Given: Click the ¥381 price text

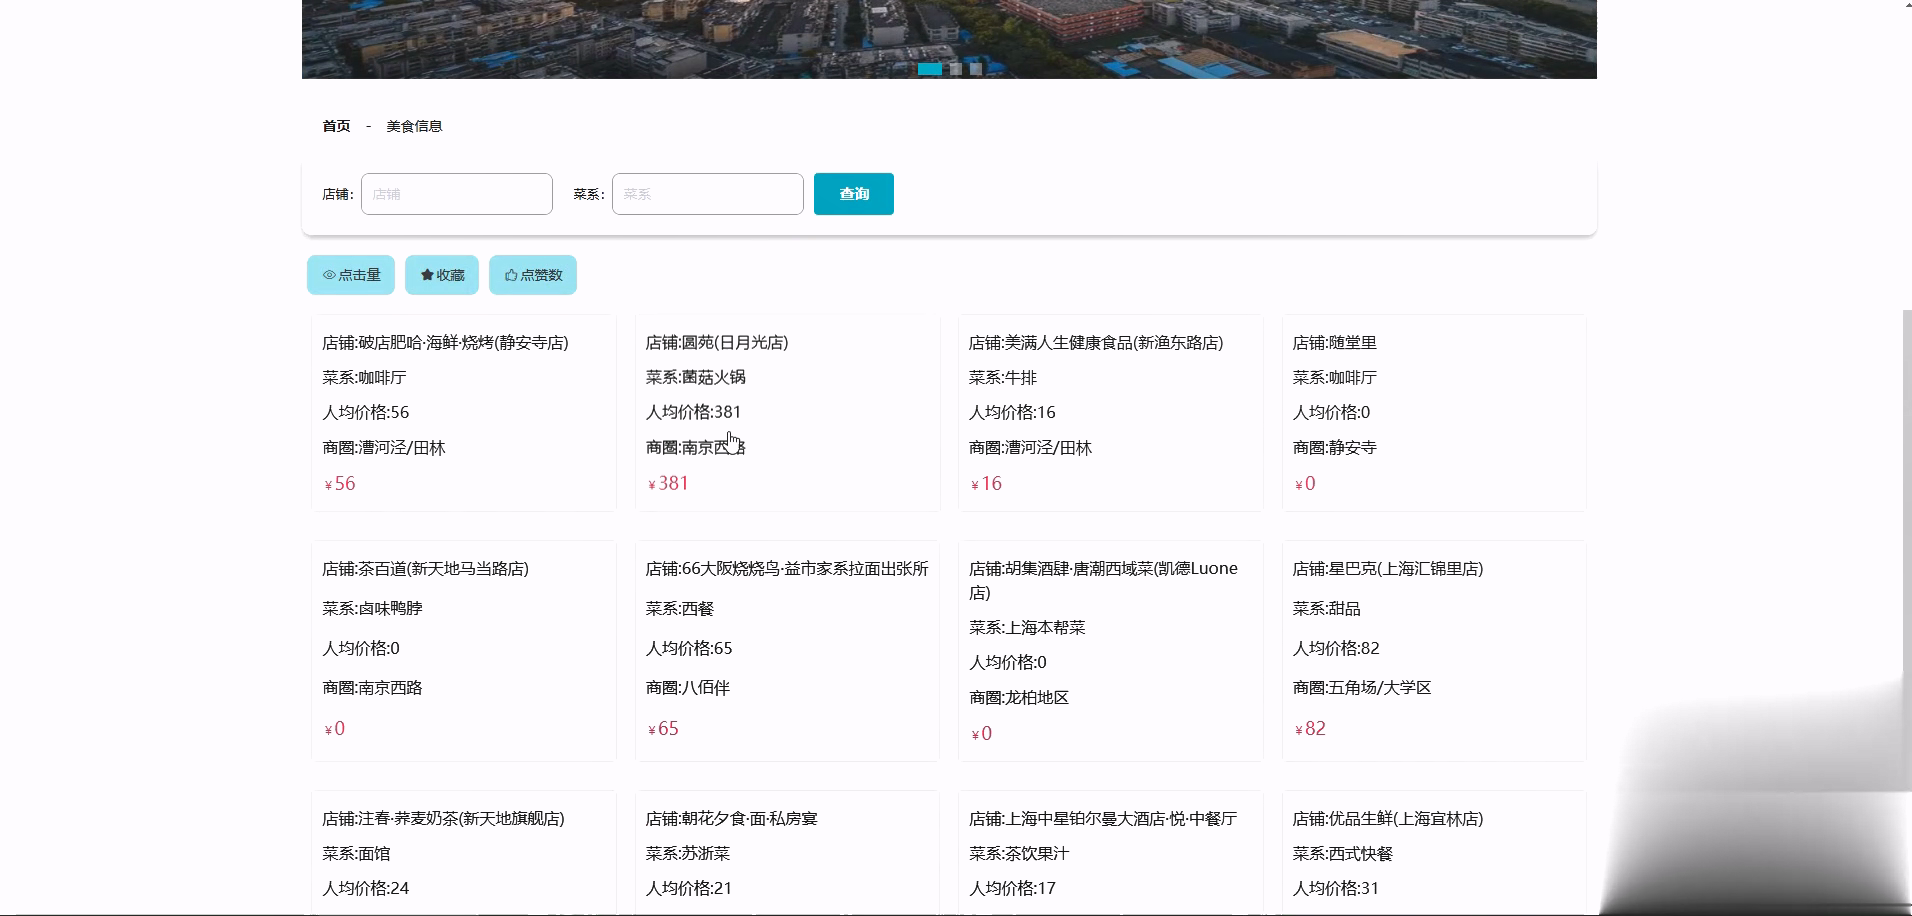Looking at the screenshot, I should point(668,483).
